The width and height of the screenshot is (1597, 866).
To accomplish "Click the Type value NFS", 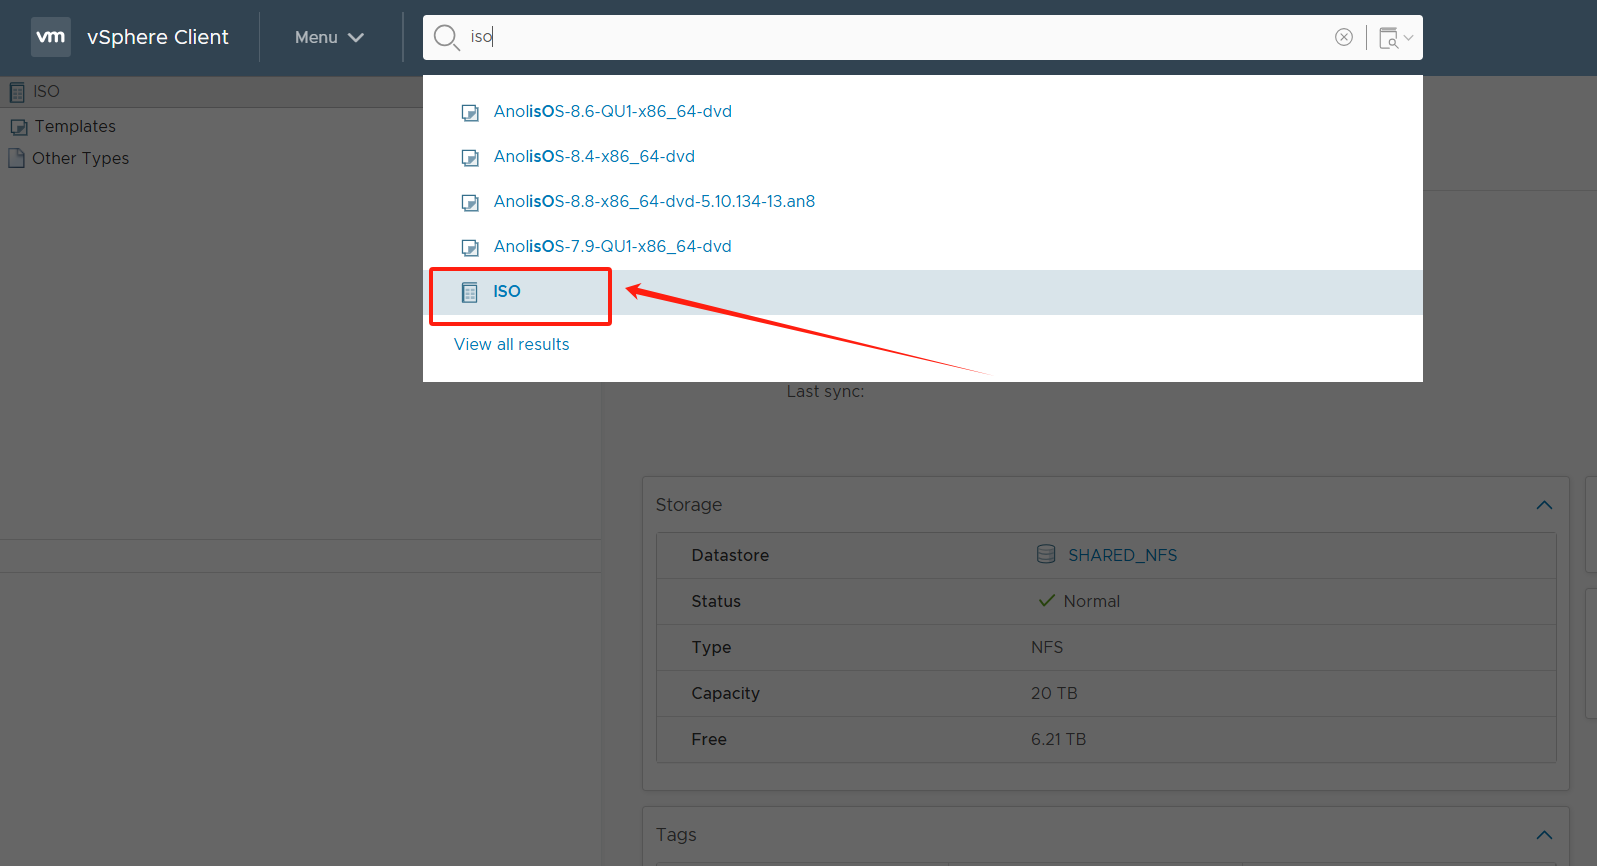I will click(x=1047, y=647).
